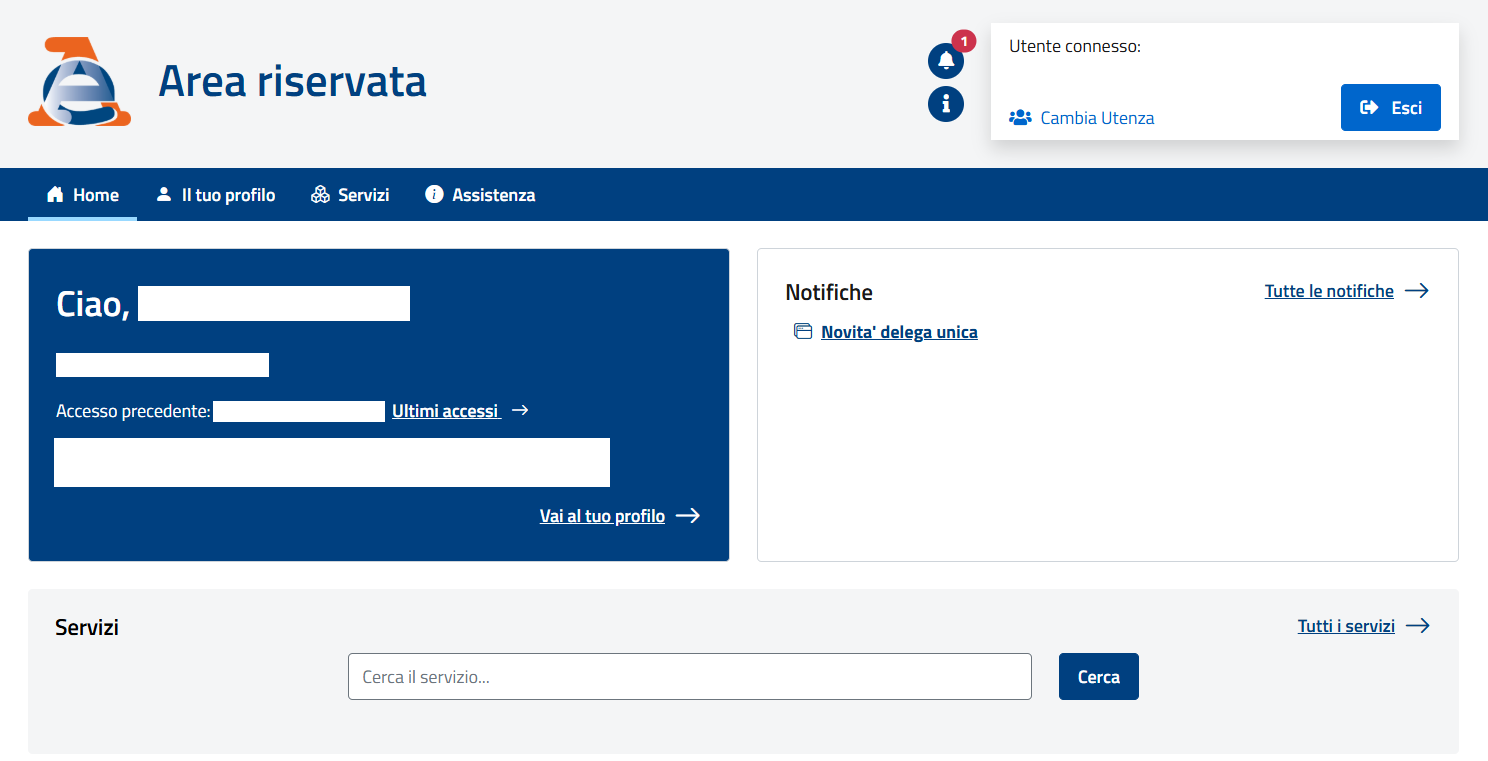Go to the Servizi menu item
Image resolution: width=1488 pixels, height=761 pixels.
(363, 195)
